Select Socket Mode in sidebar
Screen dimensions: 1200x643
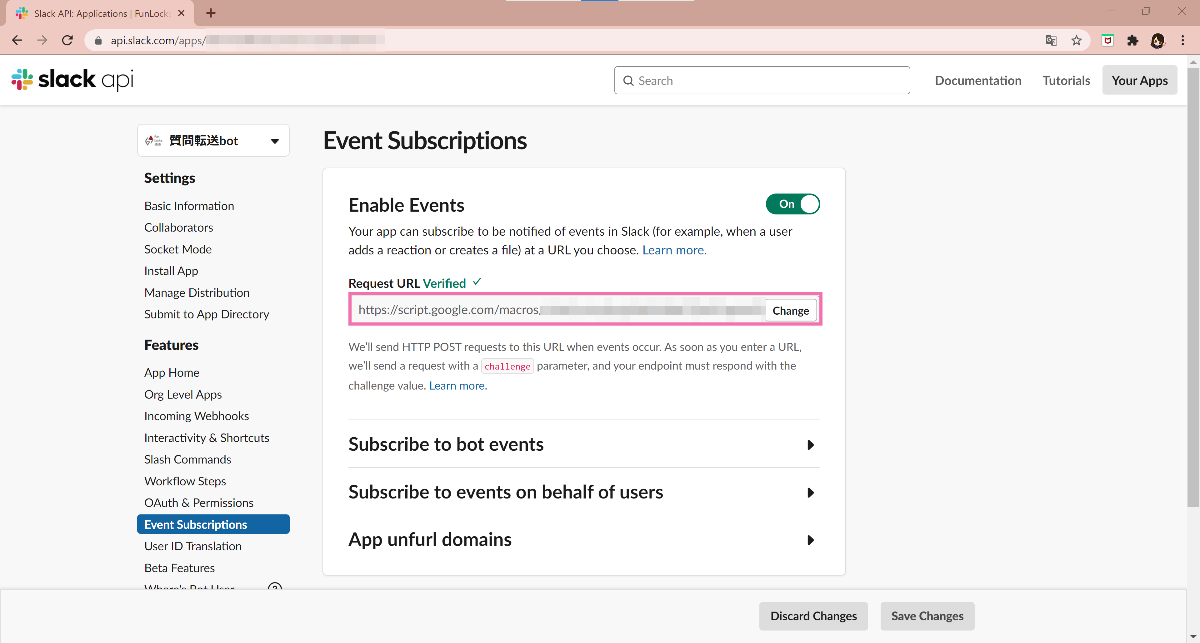178,249
